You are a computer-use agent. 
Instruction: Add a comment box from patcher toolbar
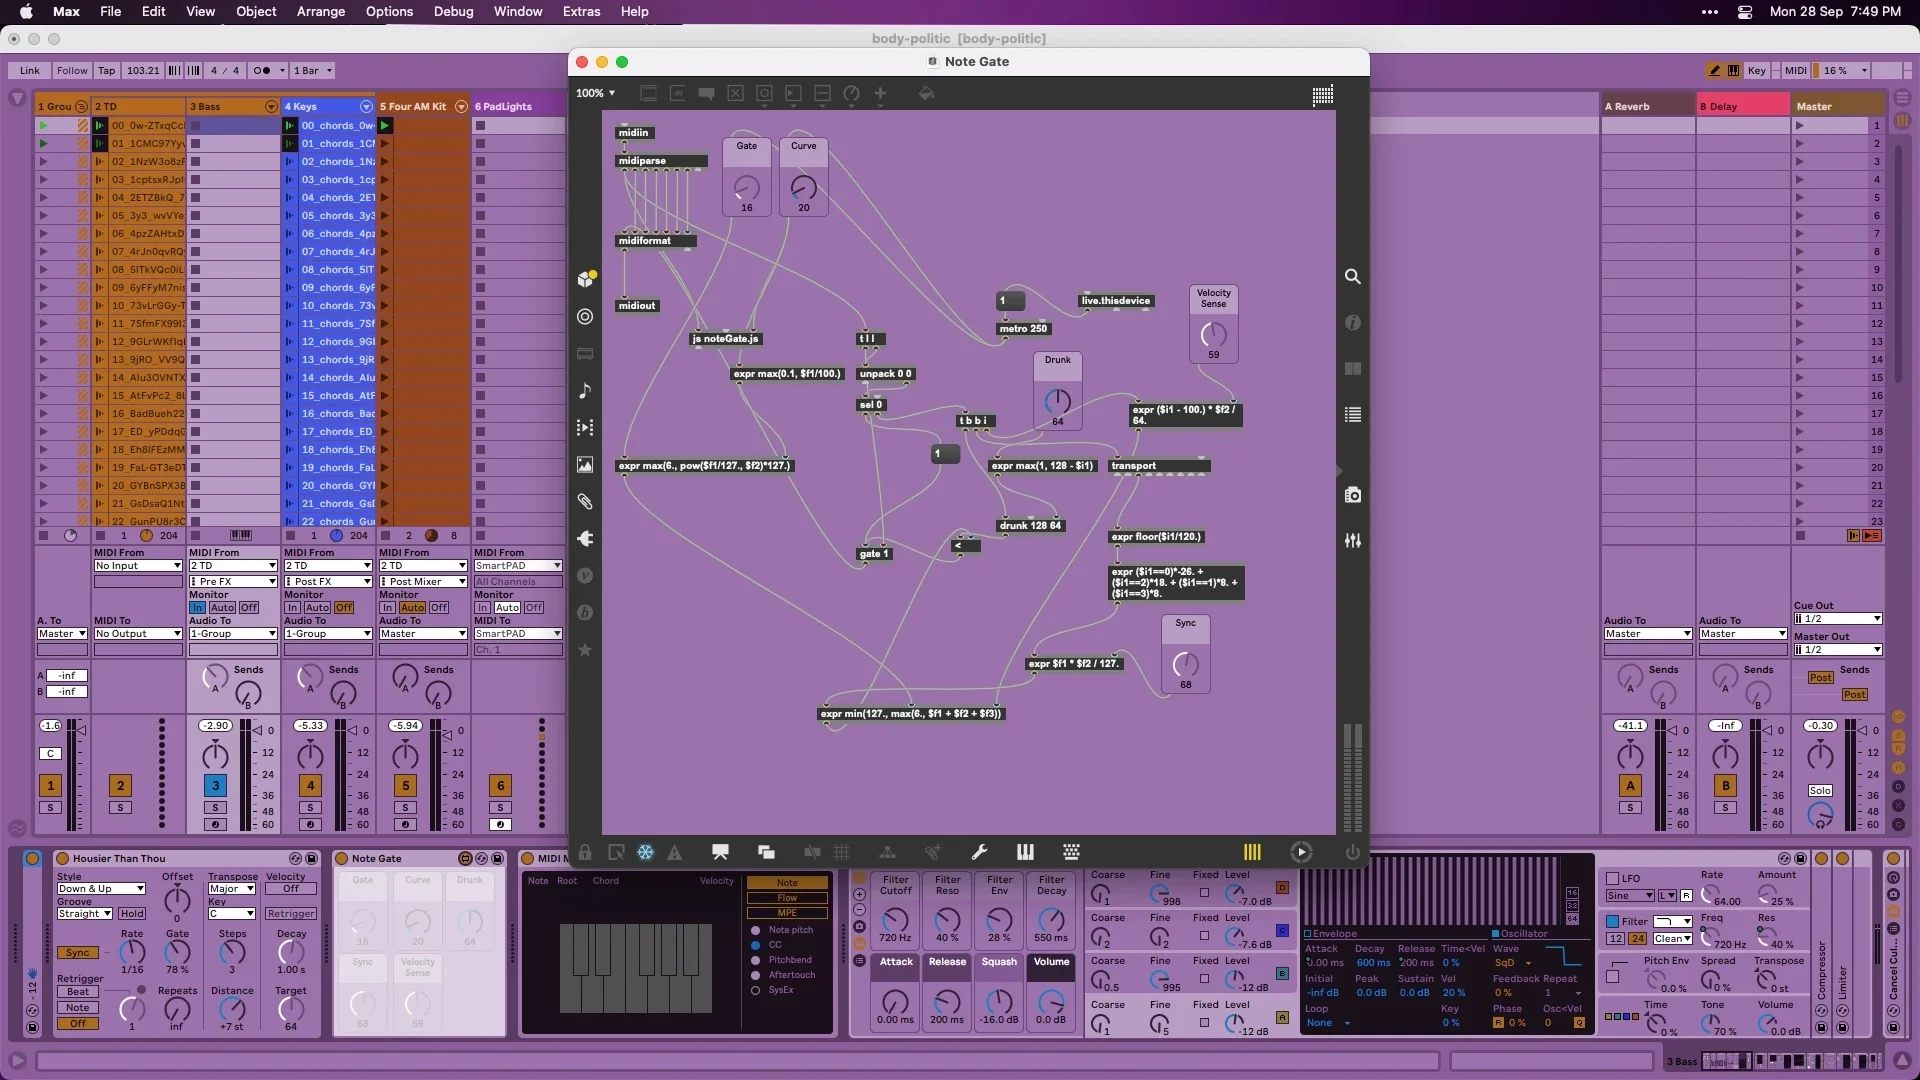coord(706,93)
